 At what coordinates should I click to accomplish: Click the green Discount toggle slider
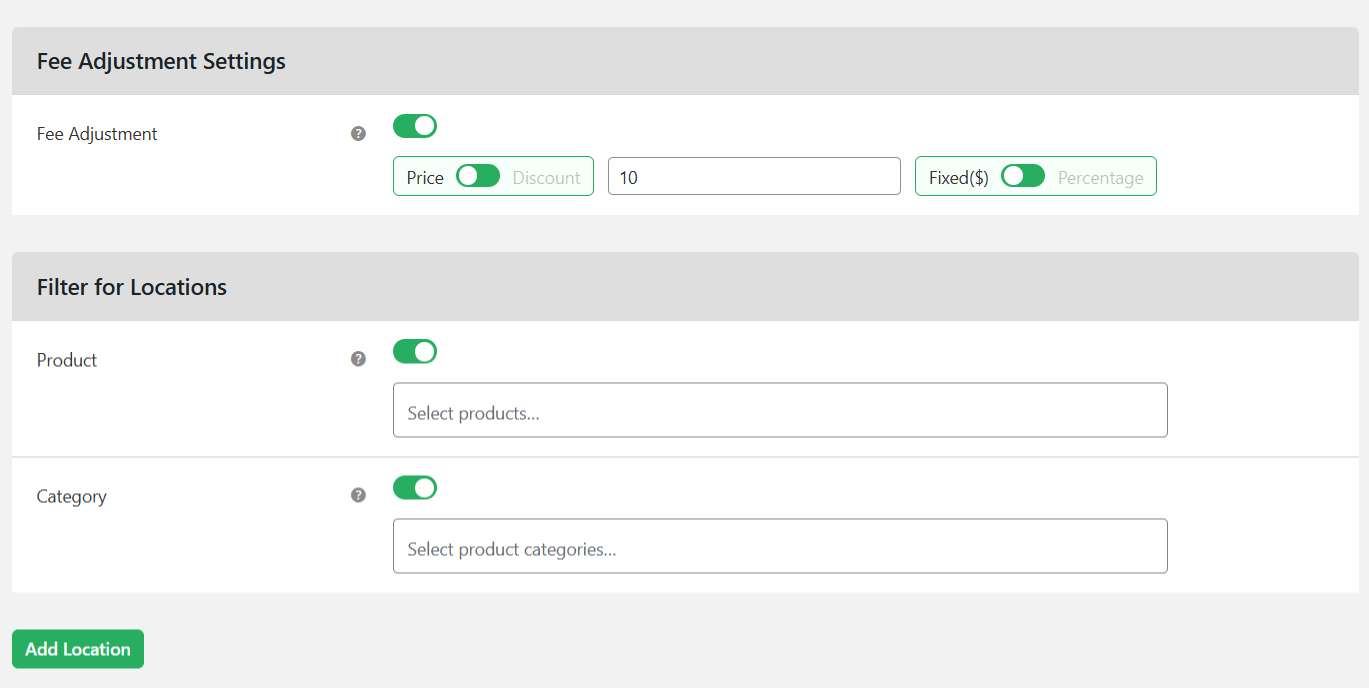coord(477,175)
